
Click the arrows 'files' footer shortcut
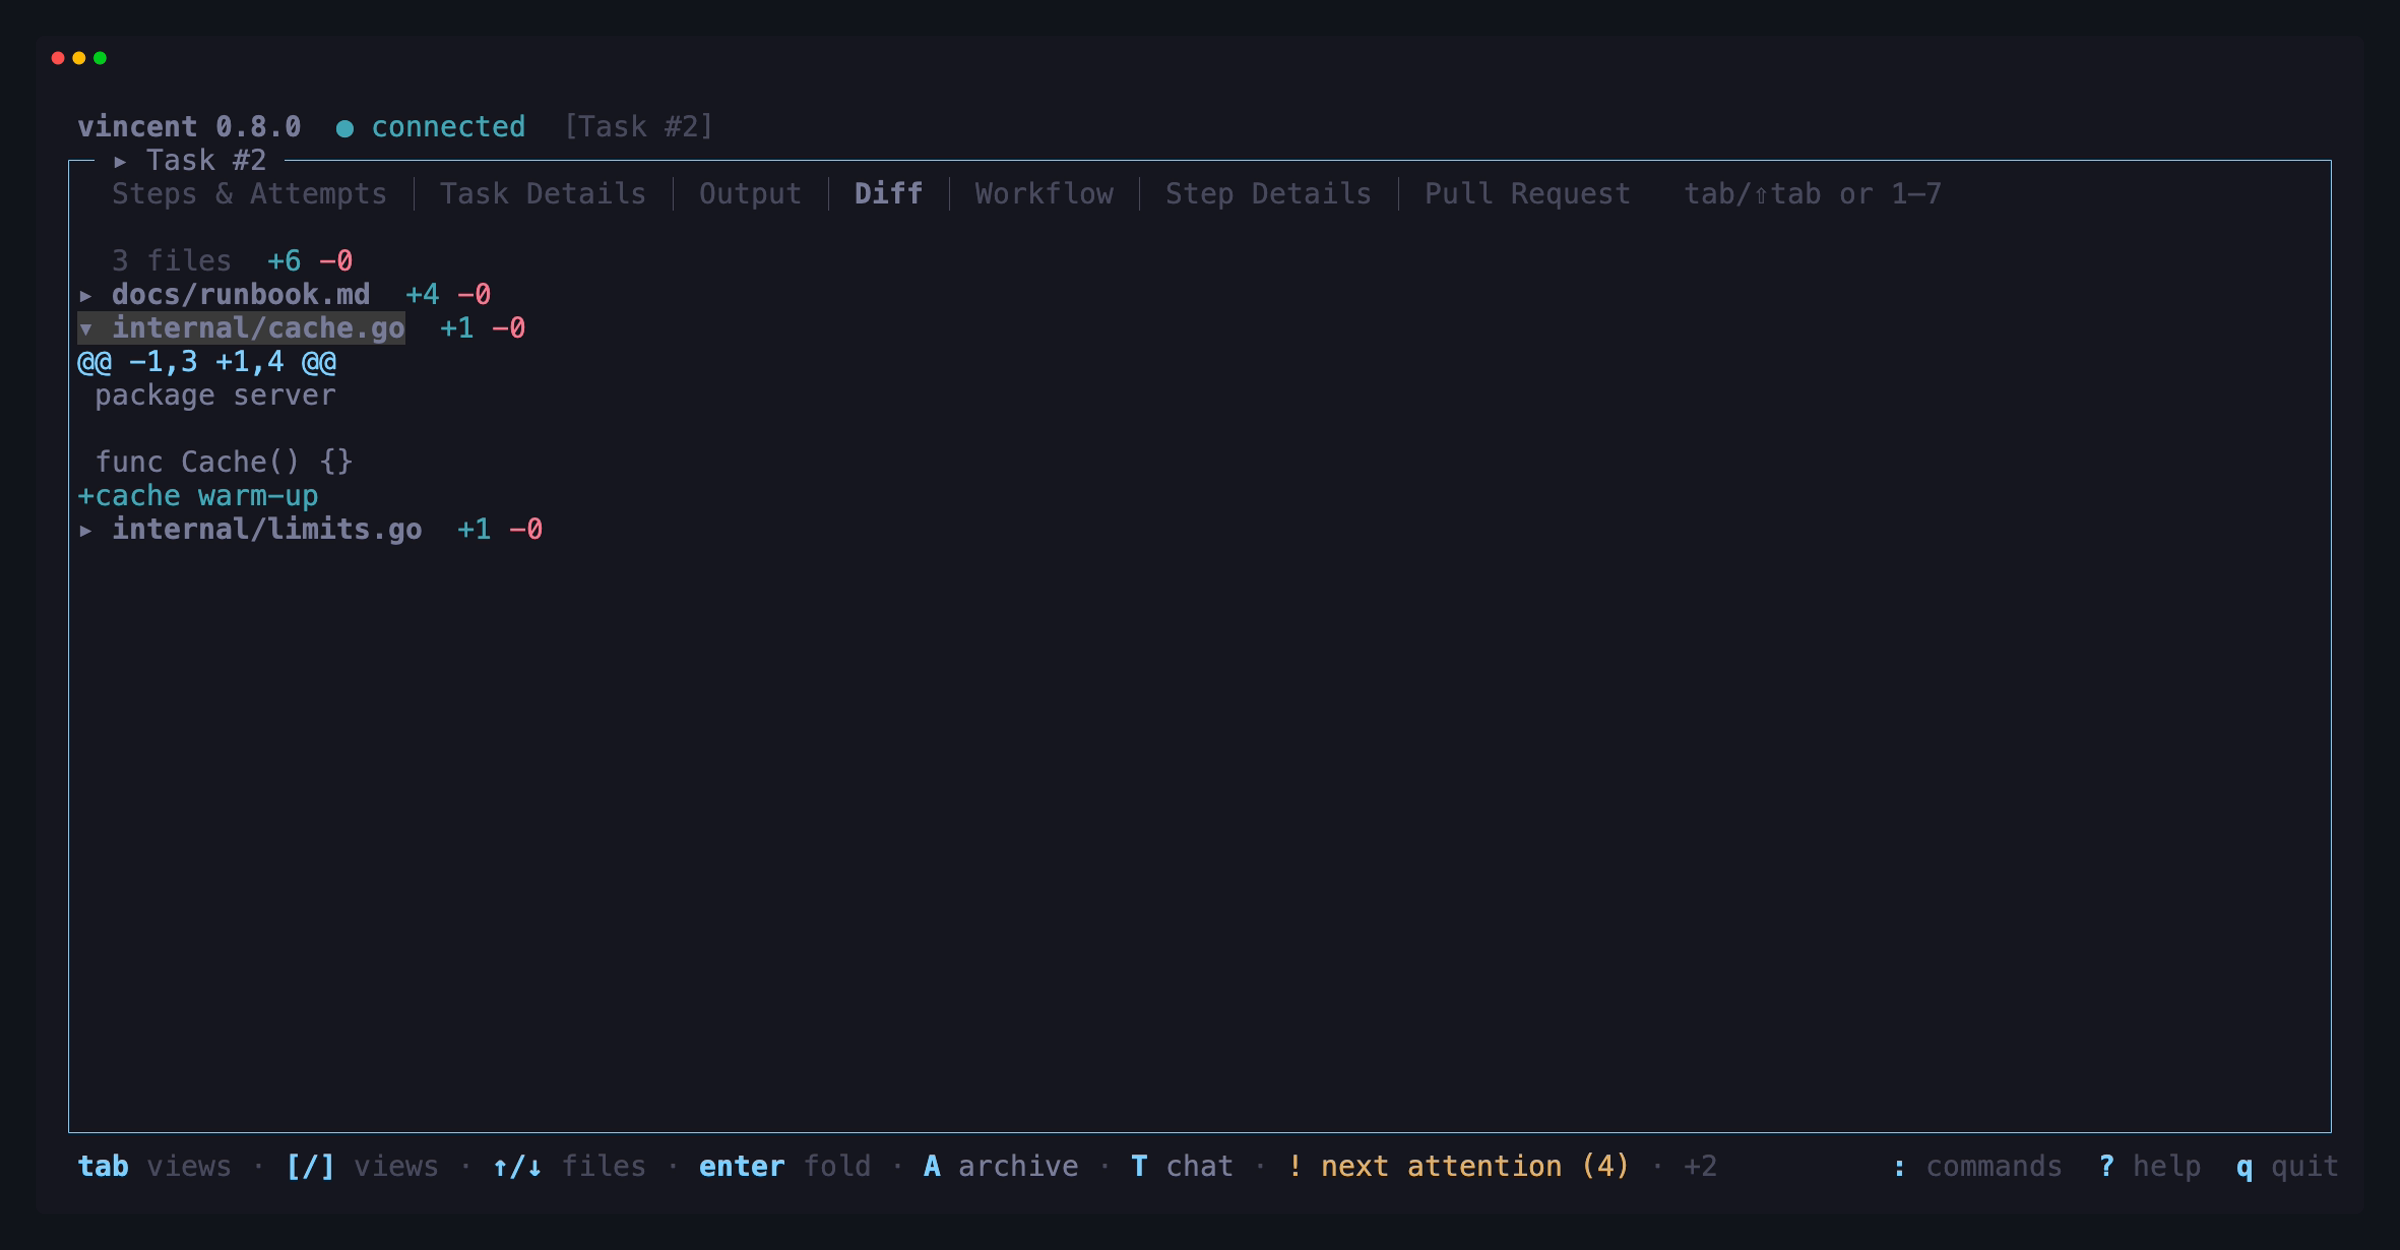569,1167
